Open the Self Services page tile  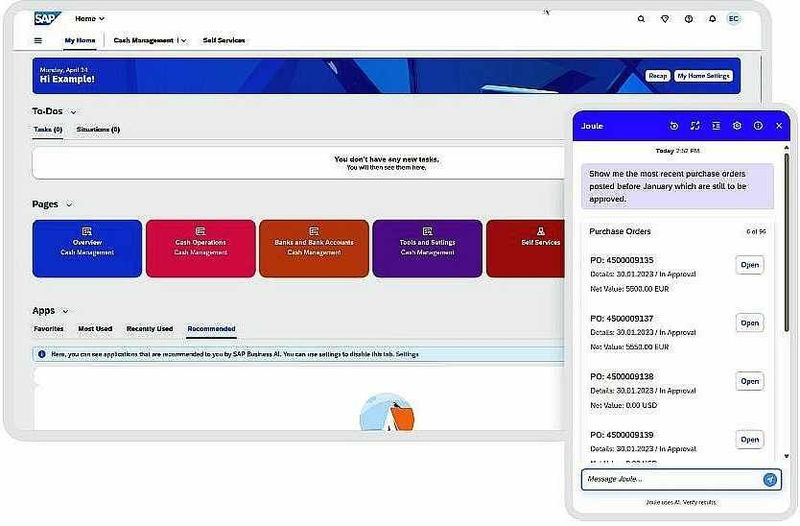[x=526, y=248]
